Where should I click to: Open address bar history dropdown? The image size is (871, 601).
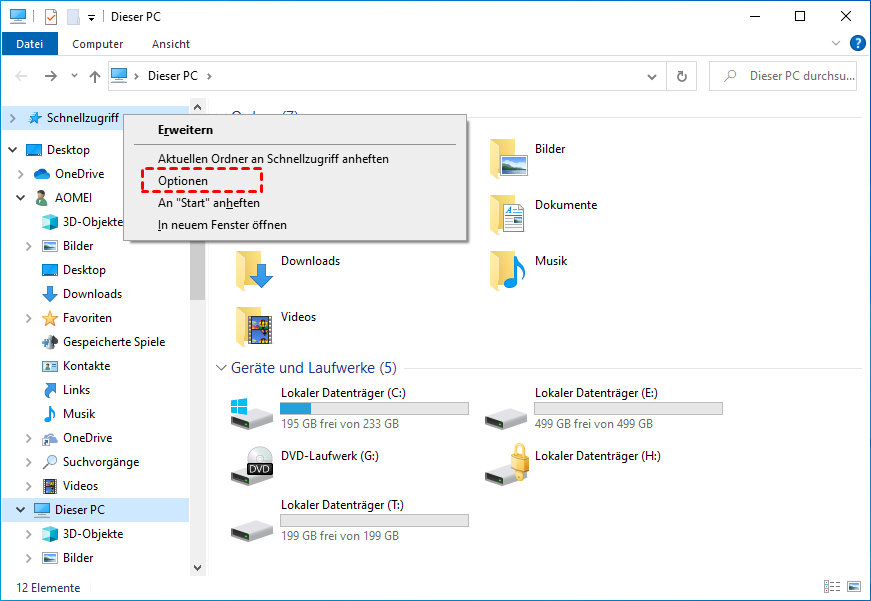652,77
